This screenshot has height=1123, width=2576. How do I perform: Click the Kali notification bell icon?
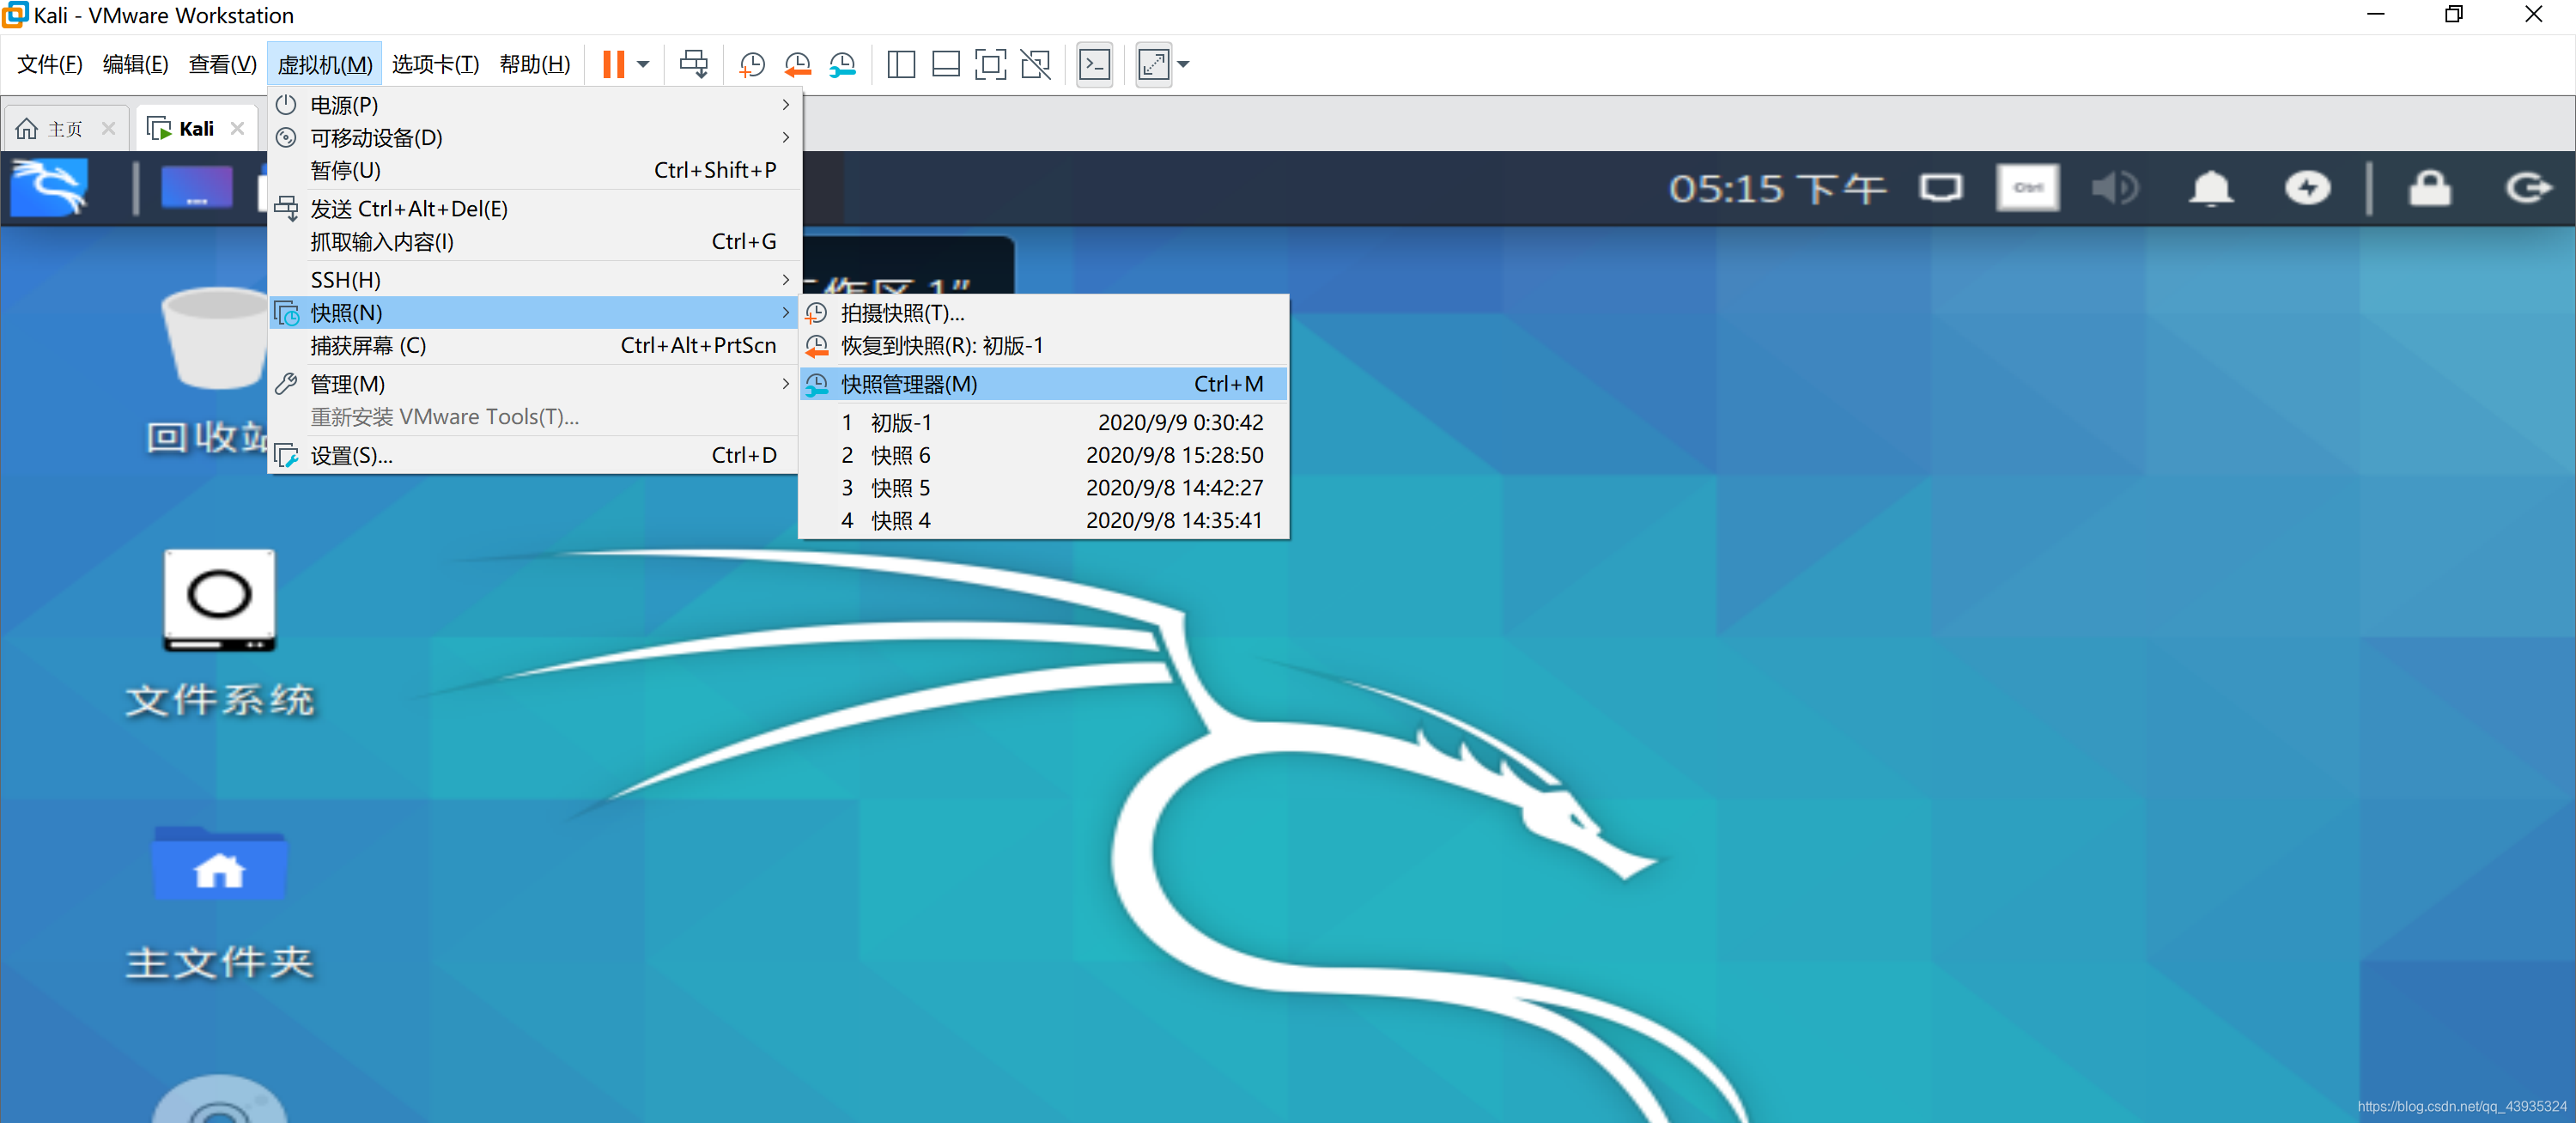coord(2210,188)
